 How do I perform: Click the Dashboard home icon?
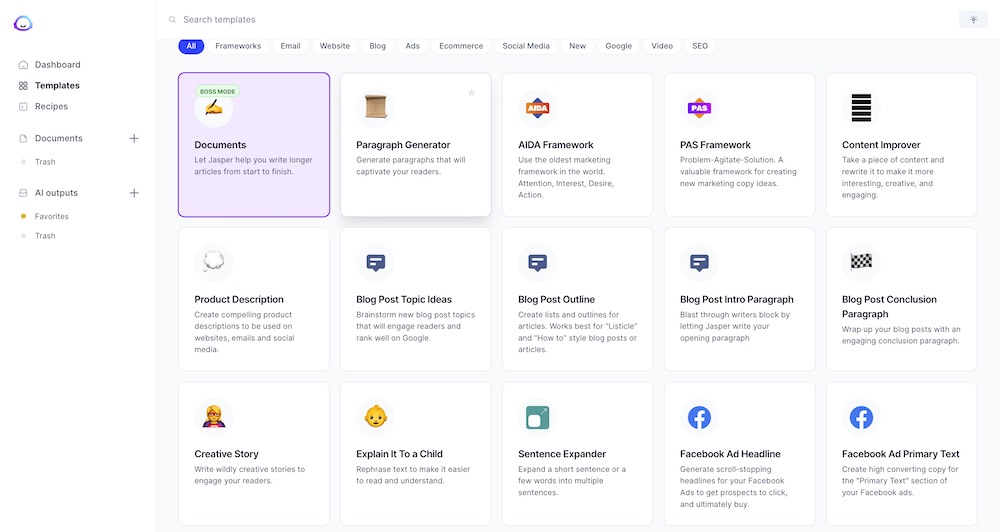click(x=23, y=64)
